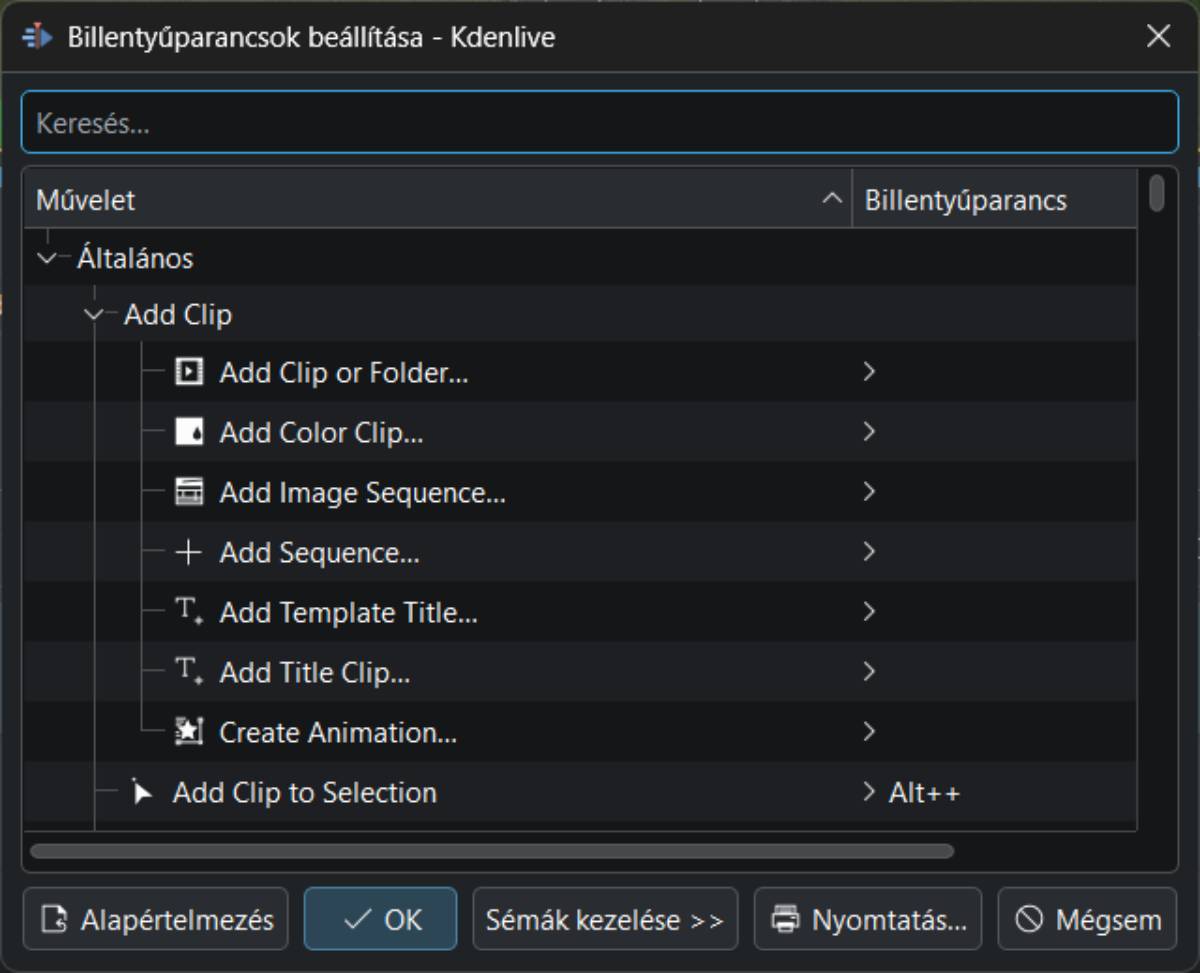The image size is (1200, 973).
Task: Select the Add Template Title... row
Action: tap(580, 612)
